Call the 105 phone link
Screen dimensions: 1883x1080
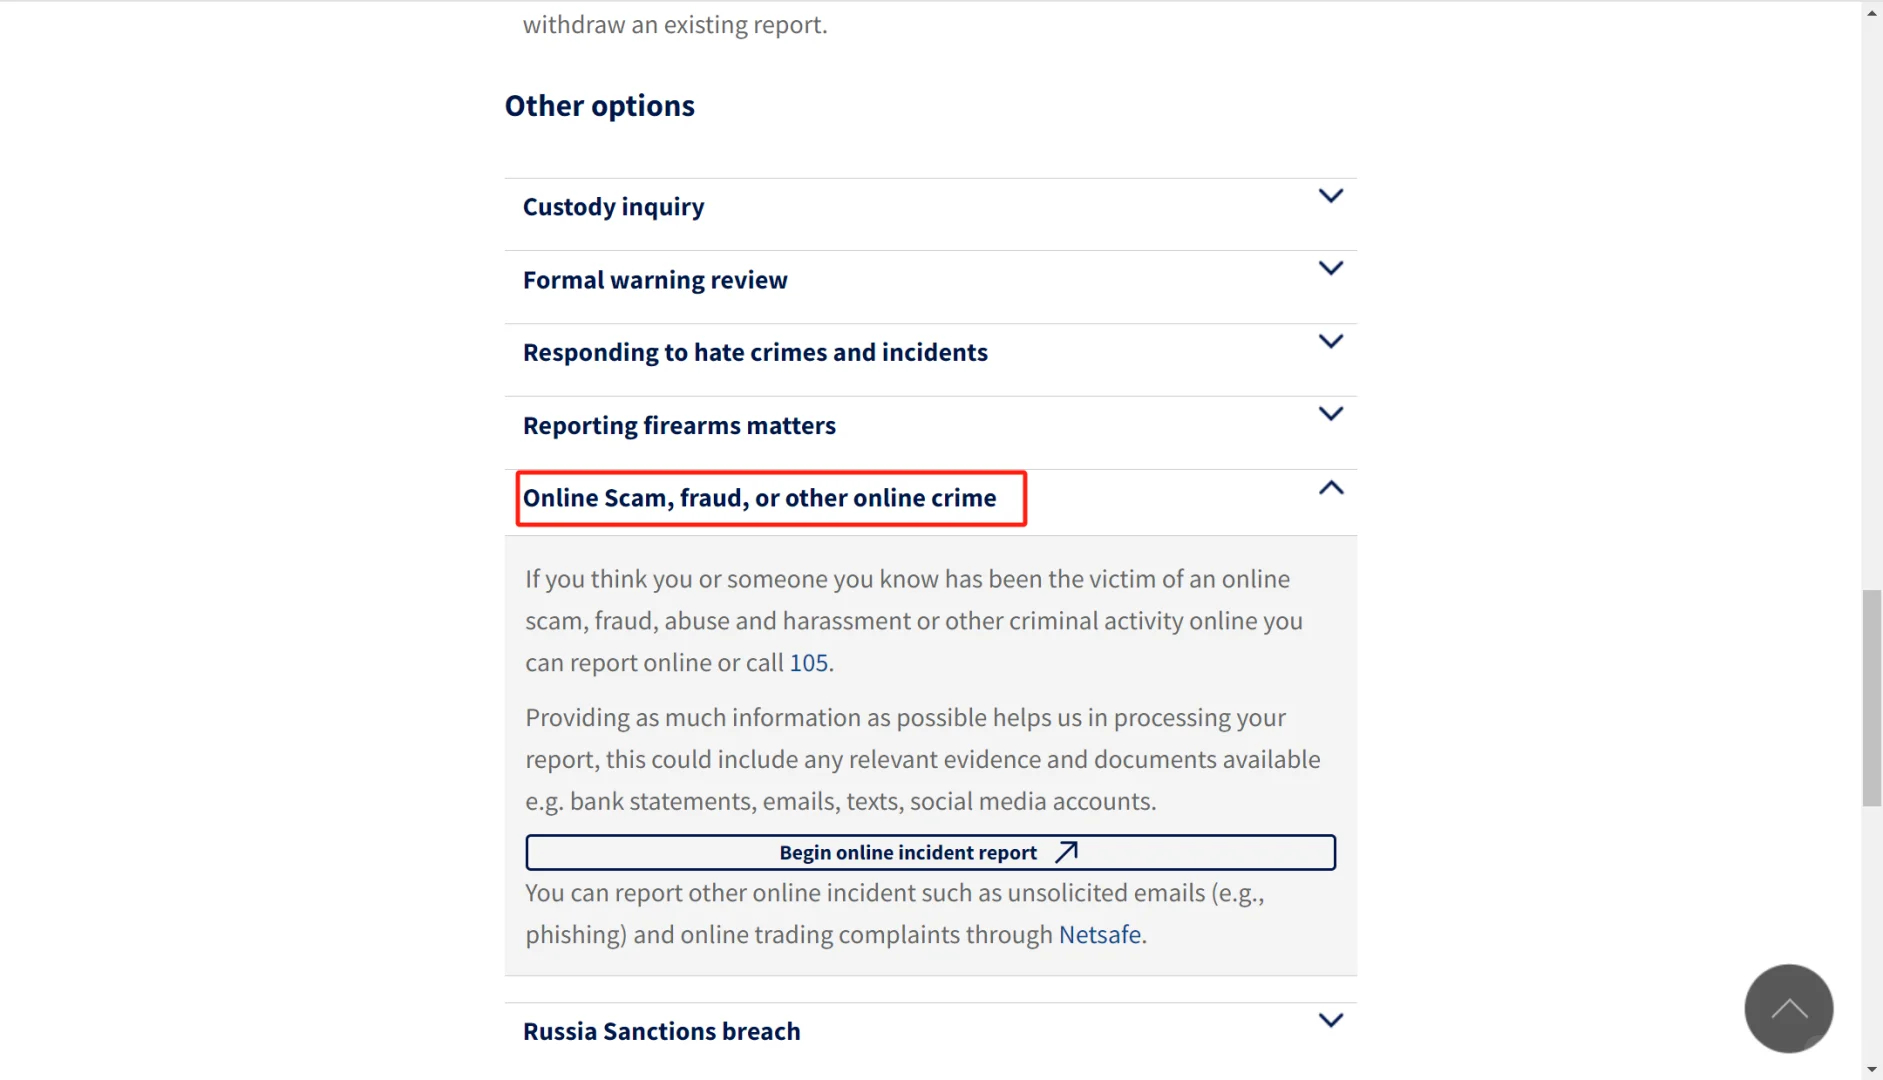point(808,663)
